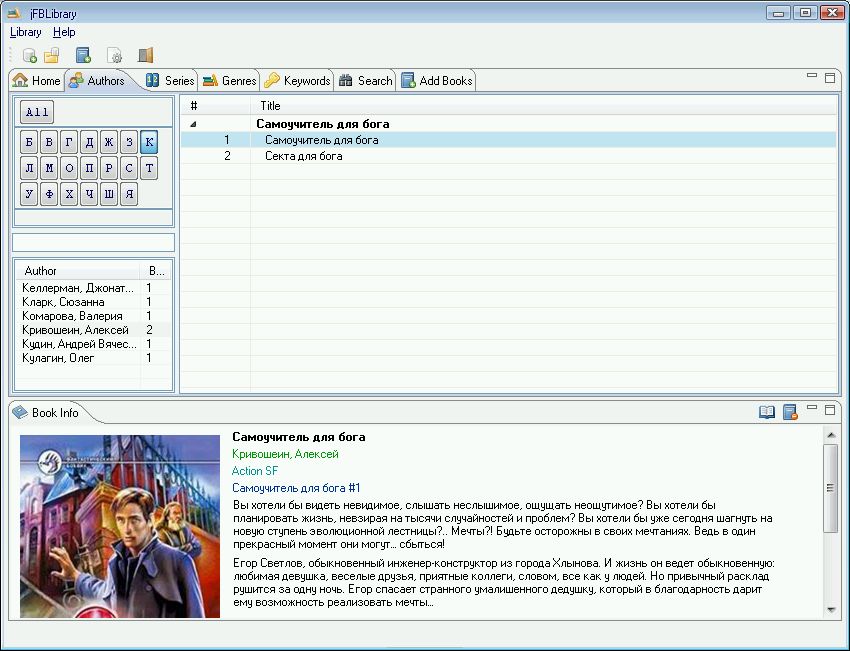Image resolution: width=850 pixels, height=651 pixels.
Task: Click the All authors filter button
Action: click(37, 112)
